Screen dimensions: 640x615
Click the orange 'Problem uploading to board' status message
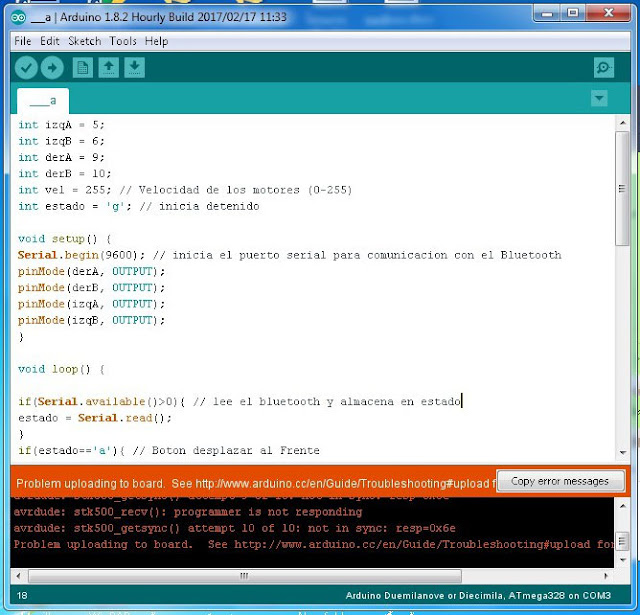click(256, 484)
